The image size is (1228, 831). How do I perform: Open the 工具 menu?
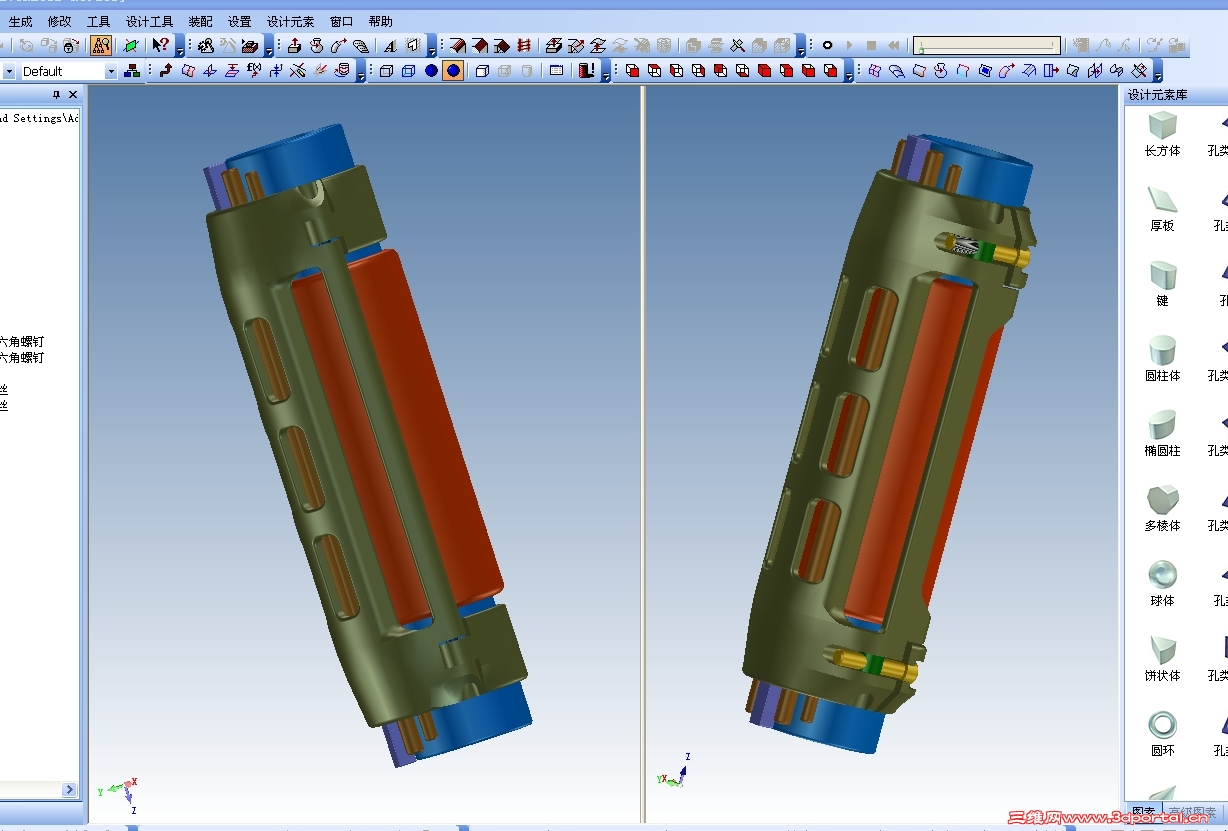pyautogui.click(x=98, y=21)
